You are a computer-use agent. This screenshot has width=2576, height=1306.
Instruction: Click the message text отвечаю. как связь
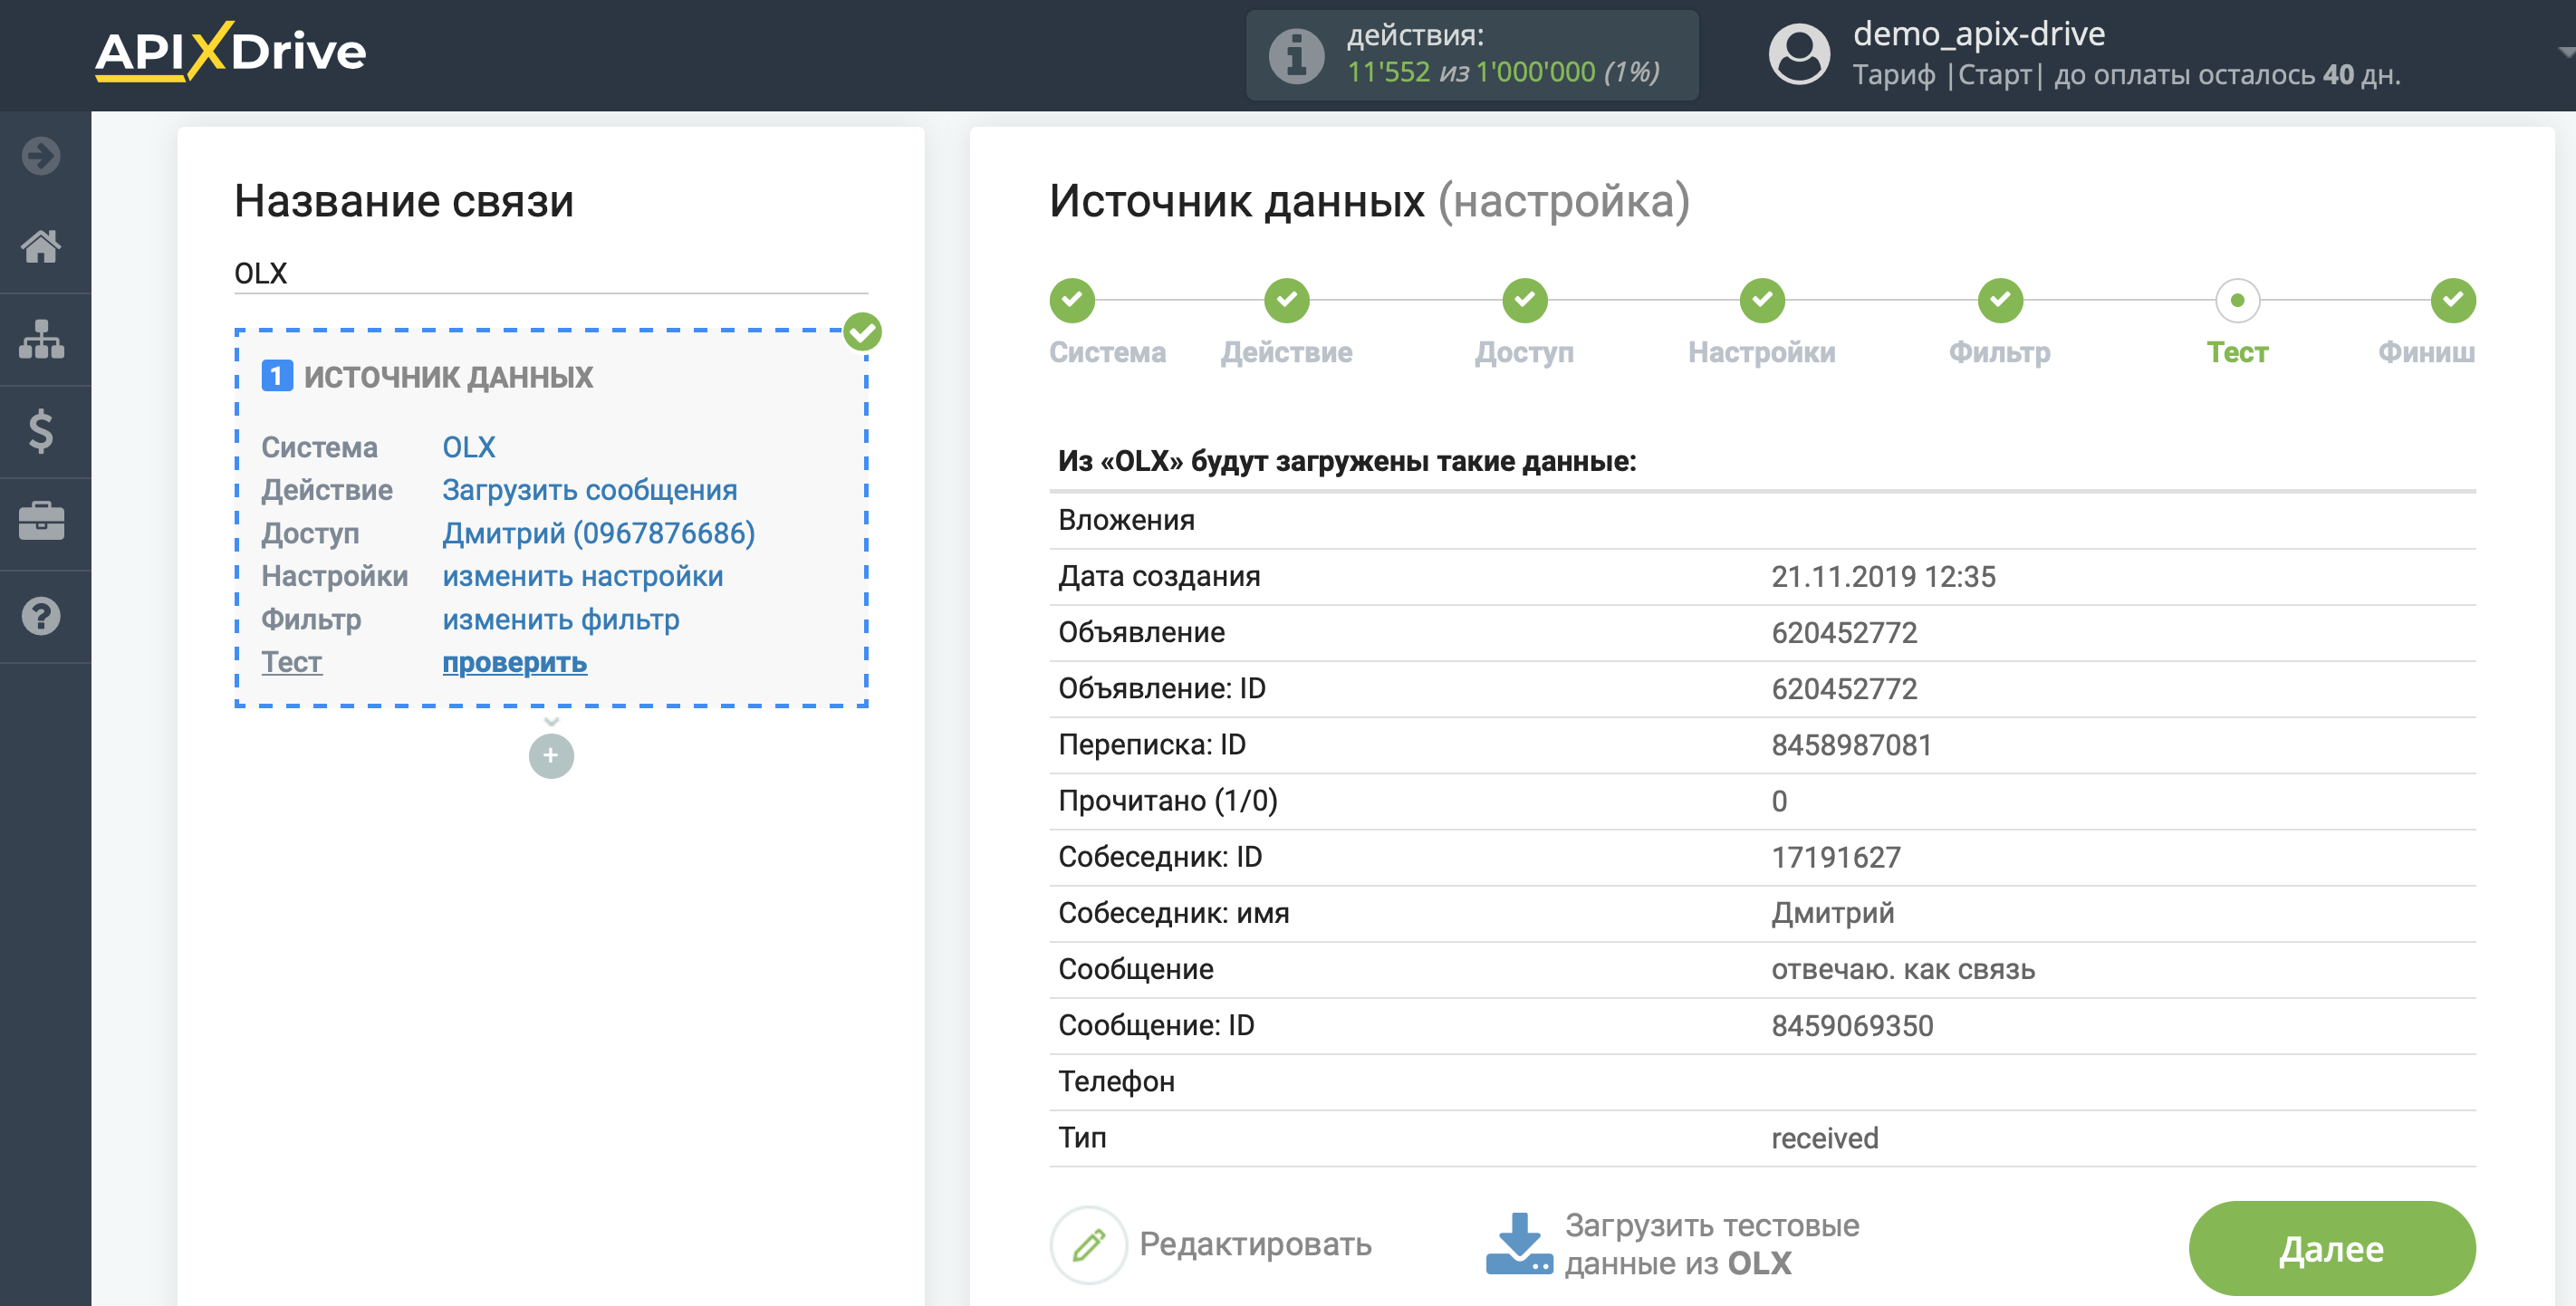coord(1903,969)
